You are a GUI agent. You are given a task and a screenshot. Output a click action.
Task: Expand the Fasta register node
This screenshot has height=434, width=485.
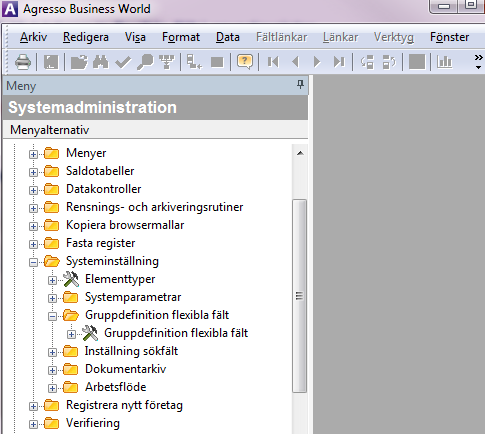coord(33,244)
